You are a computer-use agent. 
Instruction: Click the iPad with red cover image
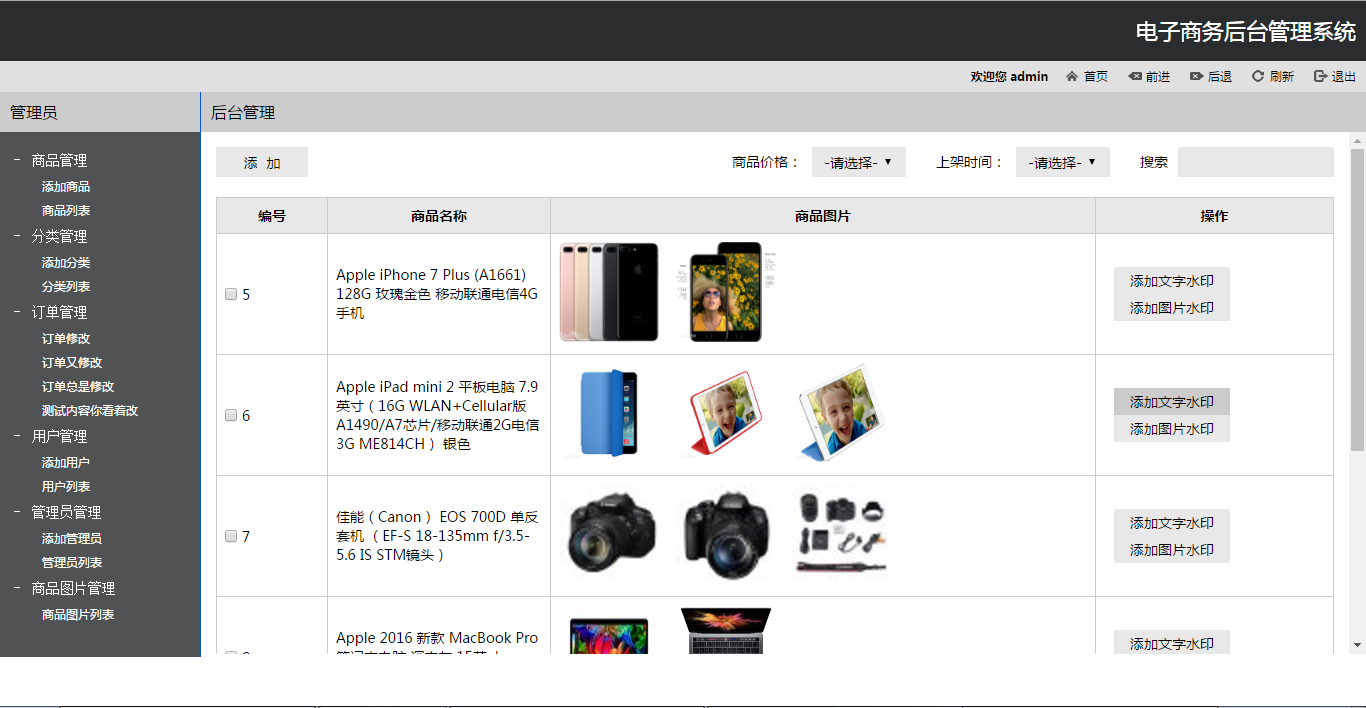click(x=726, y=413)
